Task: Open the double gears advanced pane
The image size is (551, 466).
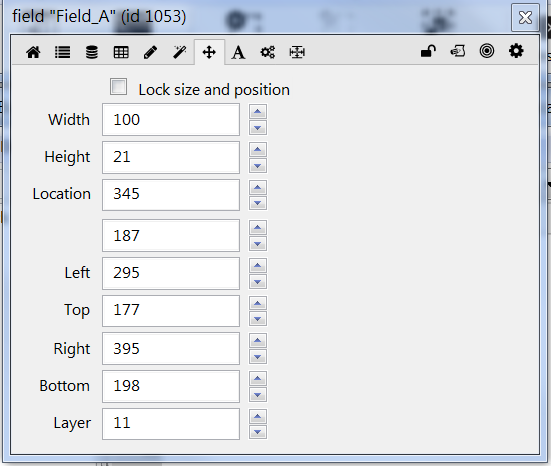Action: pyautogui.click(x=267, y=52)
